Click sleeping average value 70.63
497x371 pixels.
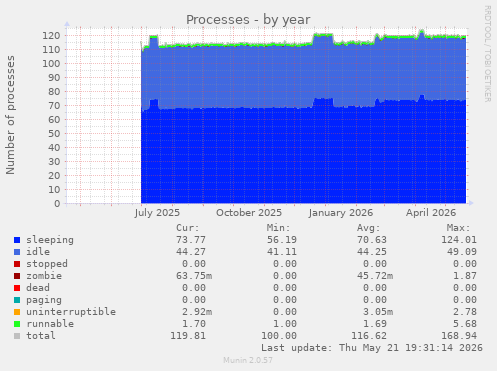click(x=372, y=240)
